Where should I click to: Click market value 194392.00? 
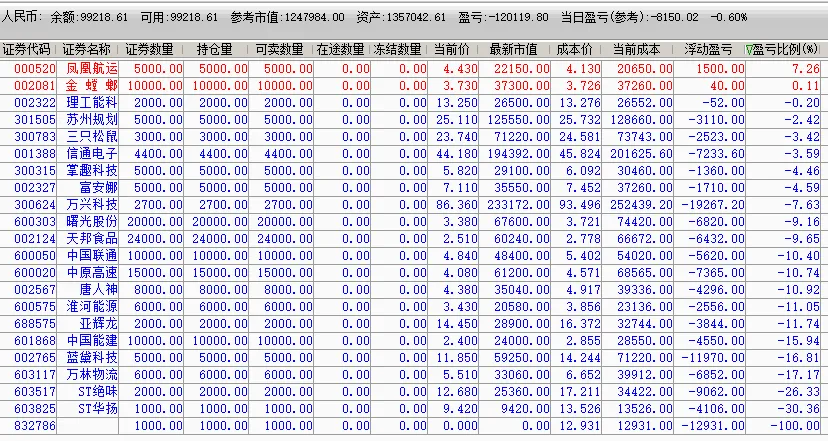click(x=519, y=154)
